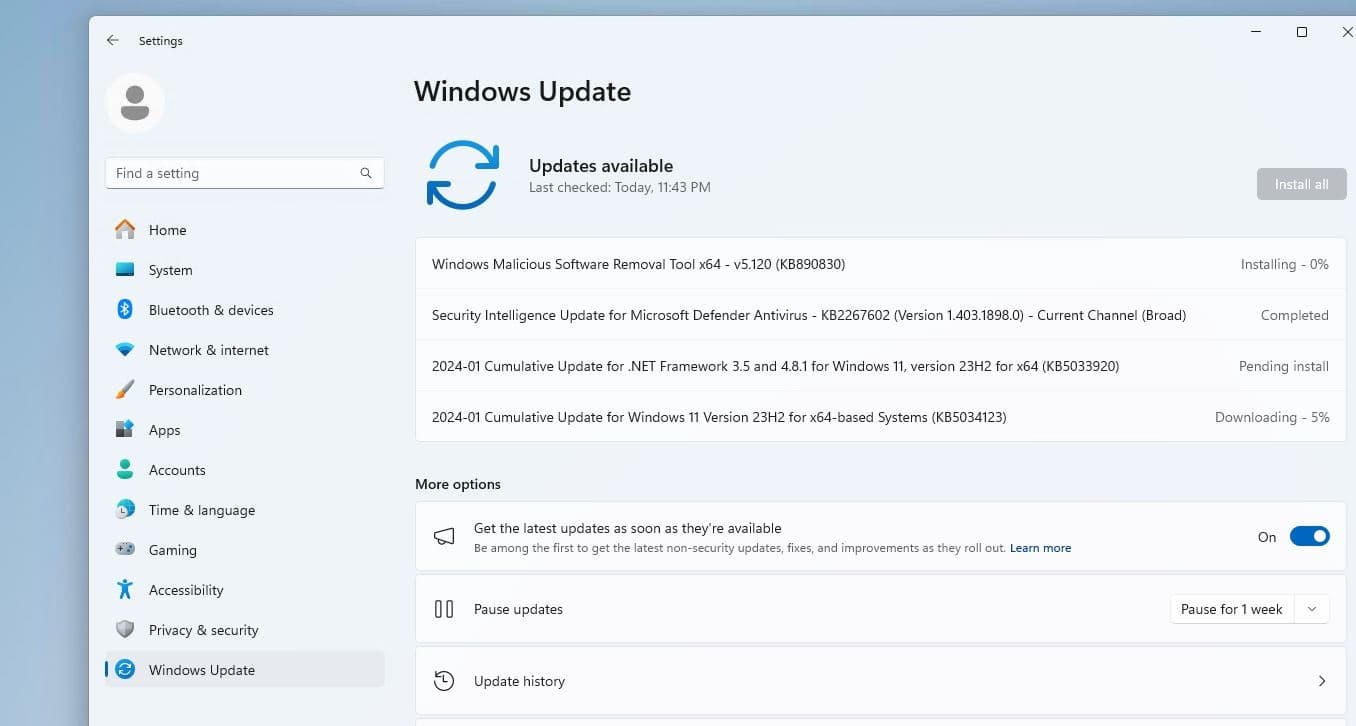The height and width of the screenshot is (726, 1356).
Task: Click the Gaming controller icon
Action: tap(125, 550)
